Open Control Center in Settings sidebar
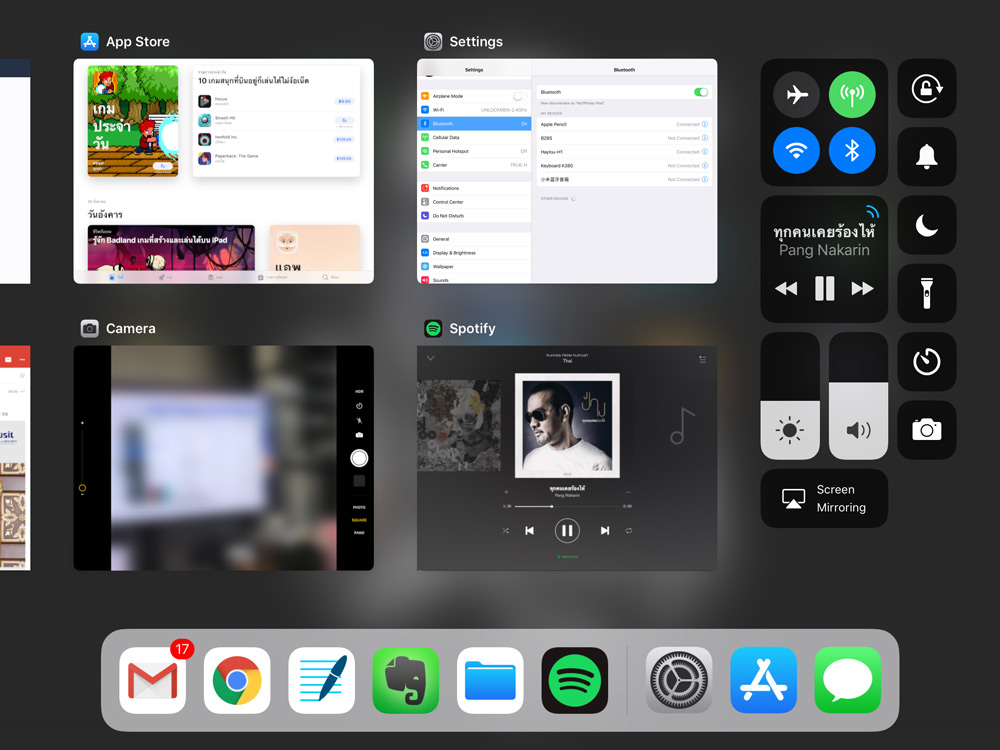This screenshot has height=750, width=1000. point(474,202)
